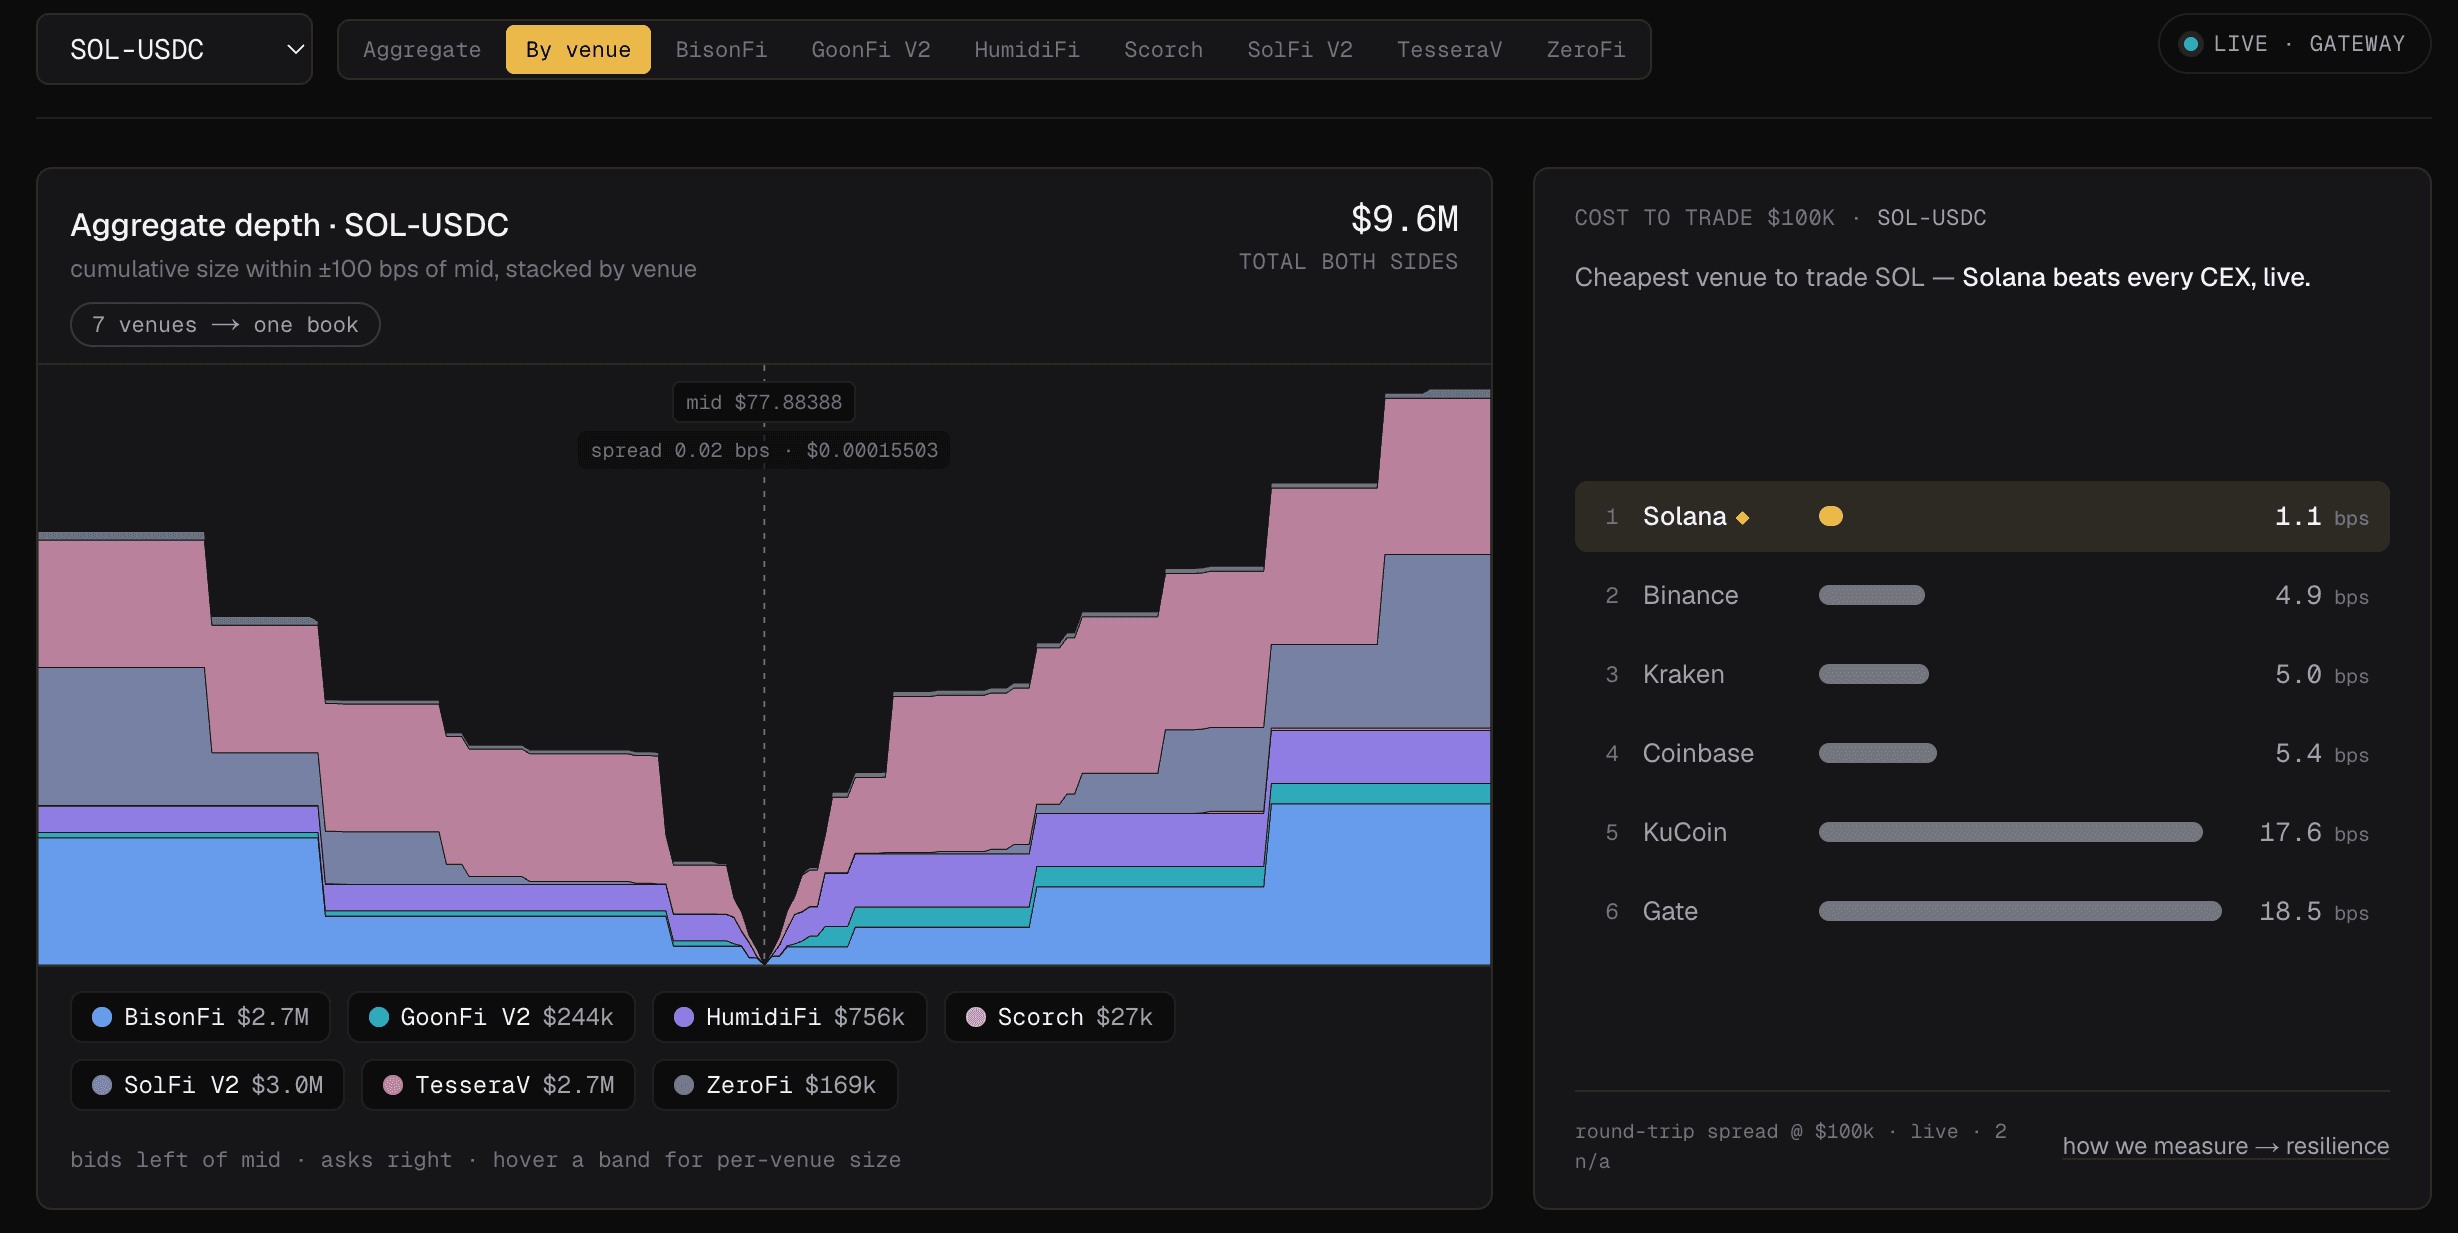
Task: Click the purple HumidiFi color dot
Action: [x=684, y=1017]
